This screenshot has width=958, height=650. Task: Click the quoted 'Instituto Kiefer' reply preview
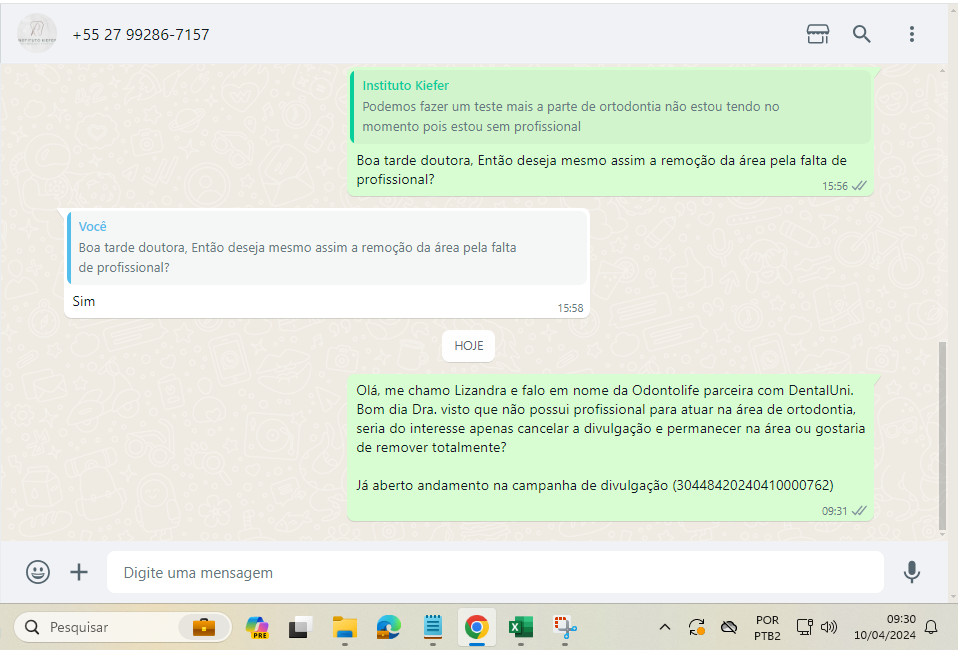[x=610, y=106]
